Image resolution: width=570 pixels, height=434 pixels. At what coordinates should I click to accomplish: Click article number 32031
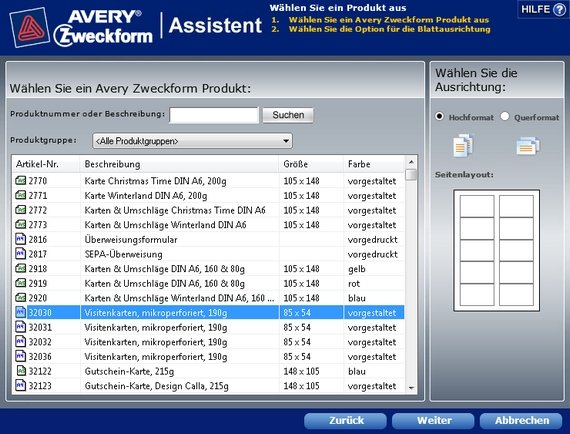tap(40, 327)
